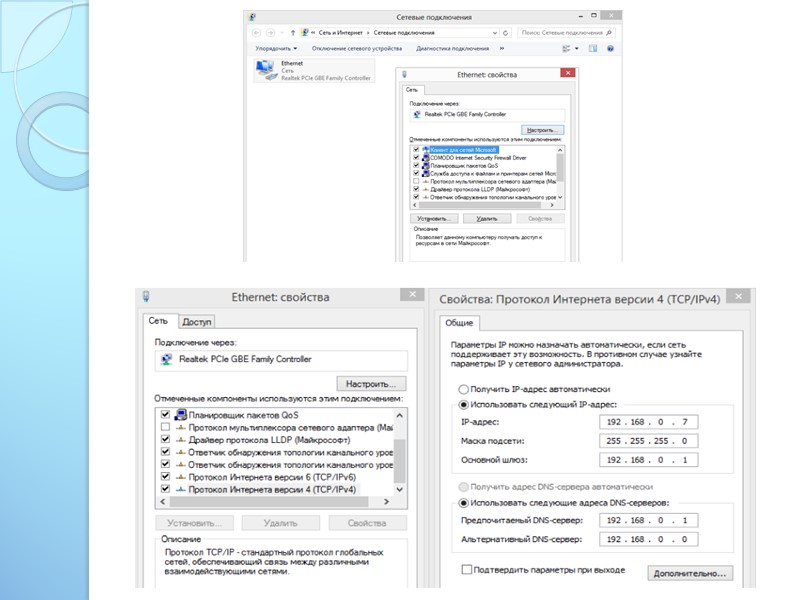Toggle the preview pane icon

click(593, 48)
